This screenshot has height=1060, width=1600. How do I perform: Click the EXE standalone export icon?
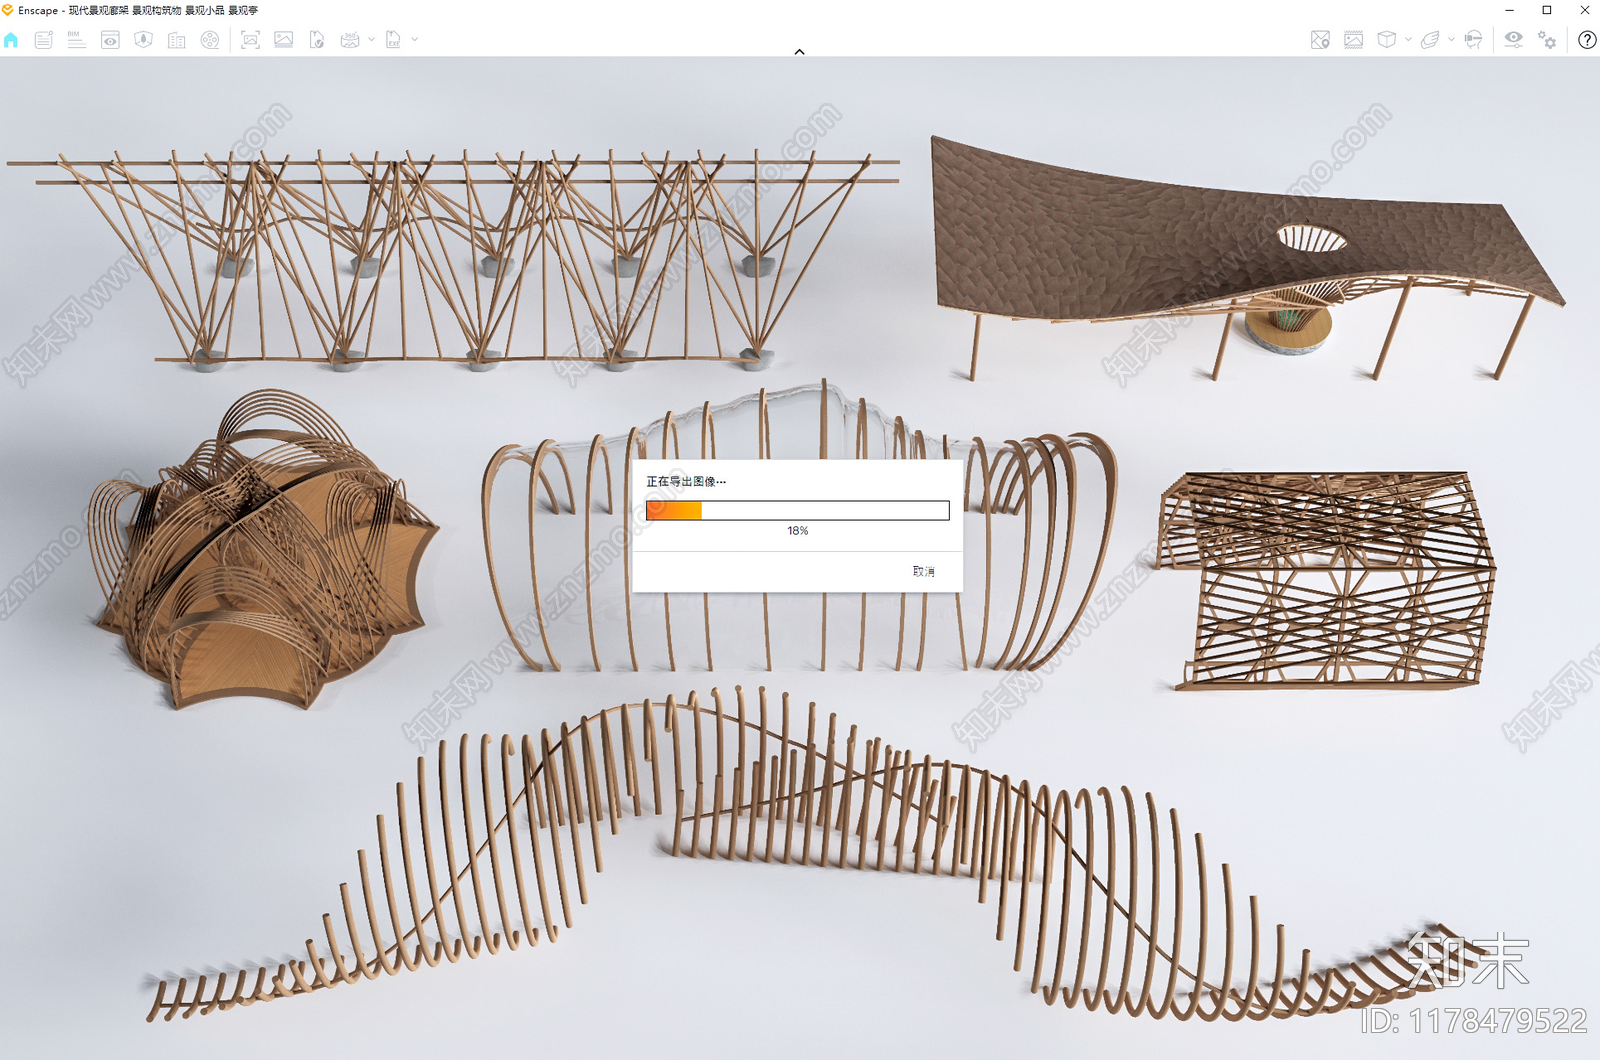pos(393,40)
